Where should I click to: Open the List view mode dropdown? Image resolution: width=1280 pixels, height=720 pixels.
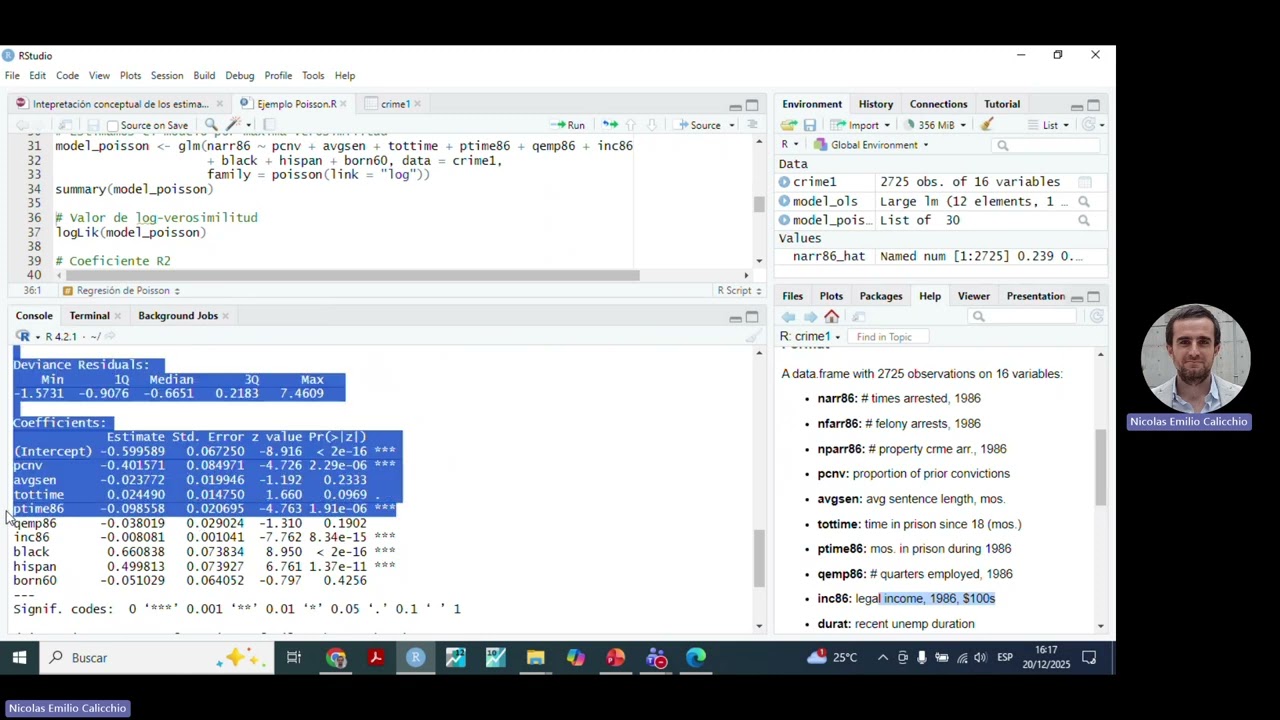[1050, 125]
